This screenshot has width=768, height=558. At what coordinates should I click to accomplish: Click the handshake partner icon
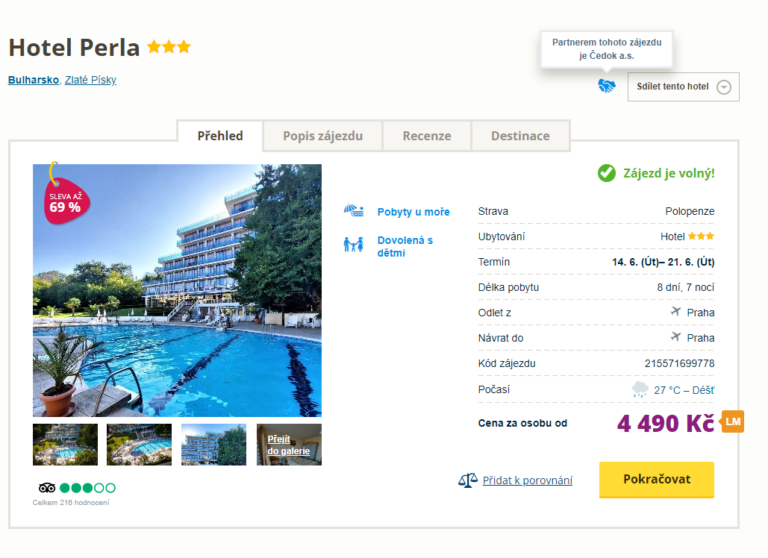click(x=606, y=86)
